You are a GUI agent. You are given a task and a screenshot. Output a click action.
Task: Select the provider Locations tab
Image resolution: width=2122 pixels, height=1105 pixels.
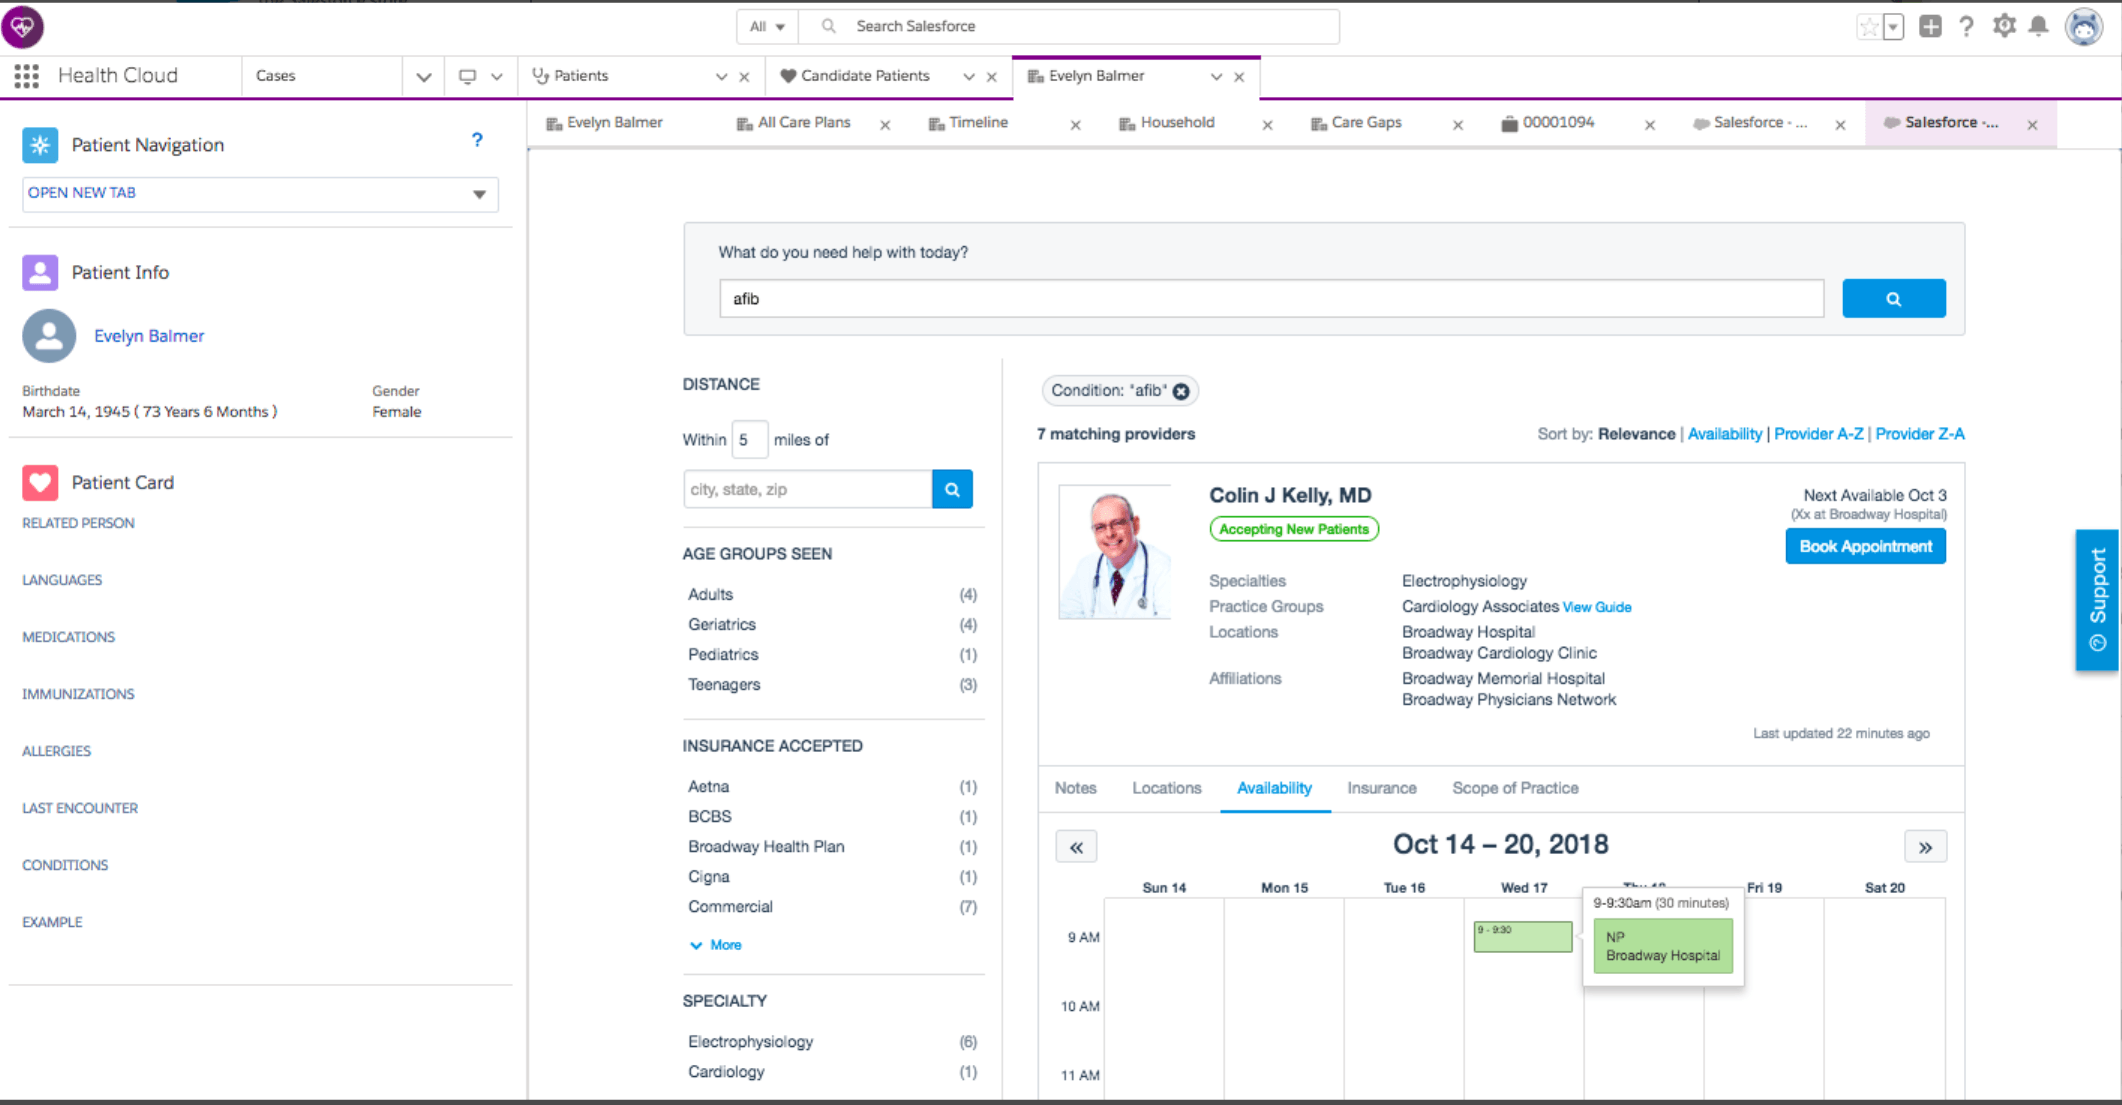[x=1166, y=788]
